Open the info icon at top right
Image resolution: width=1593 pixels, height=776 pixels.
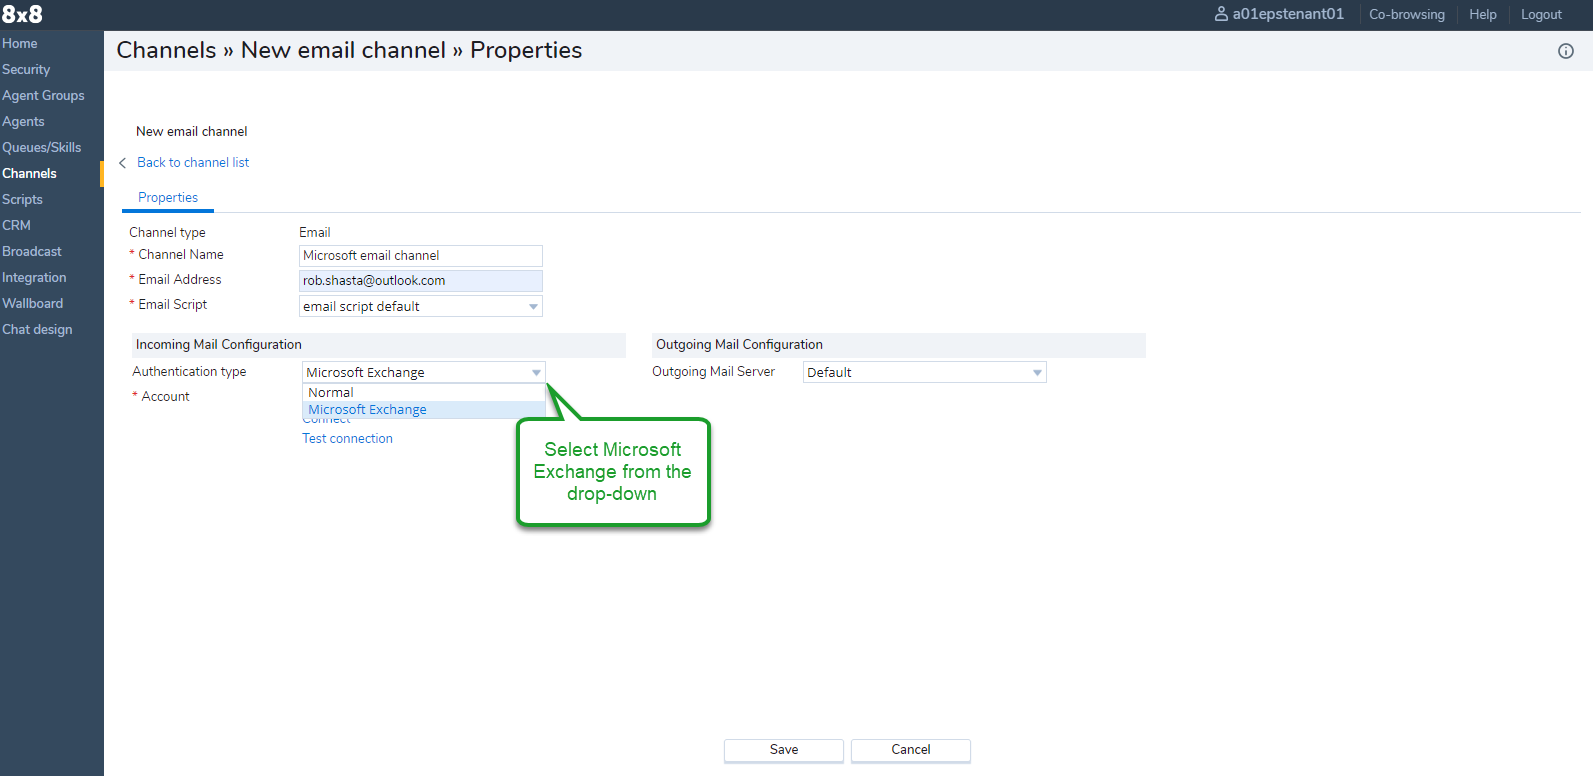pyautogui.click(x=1566, y=51)
